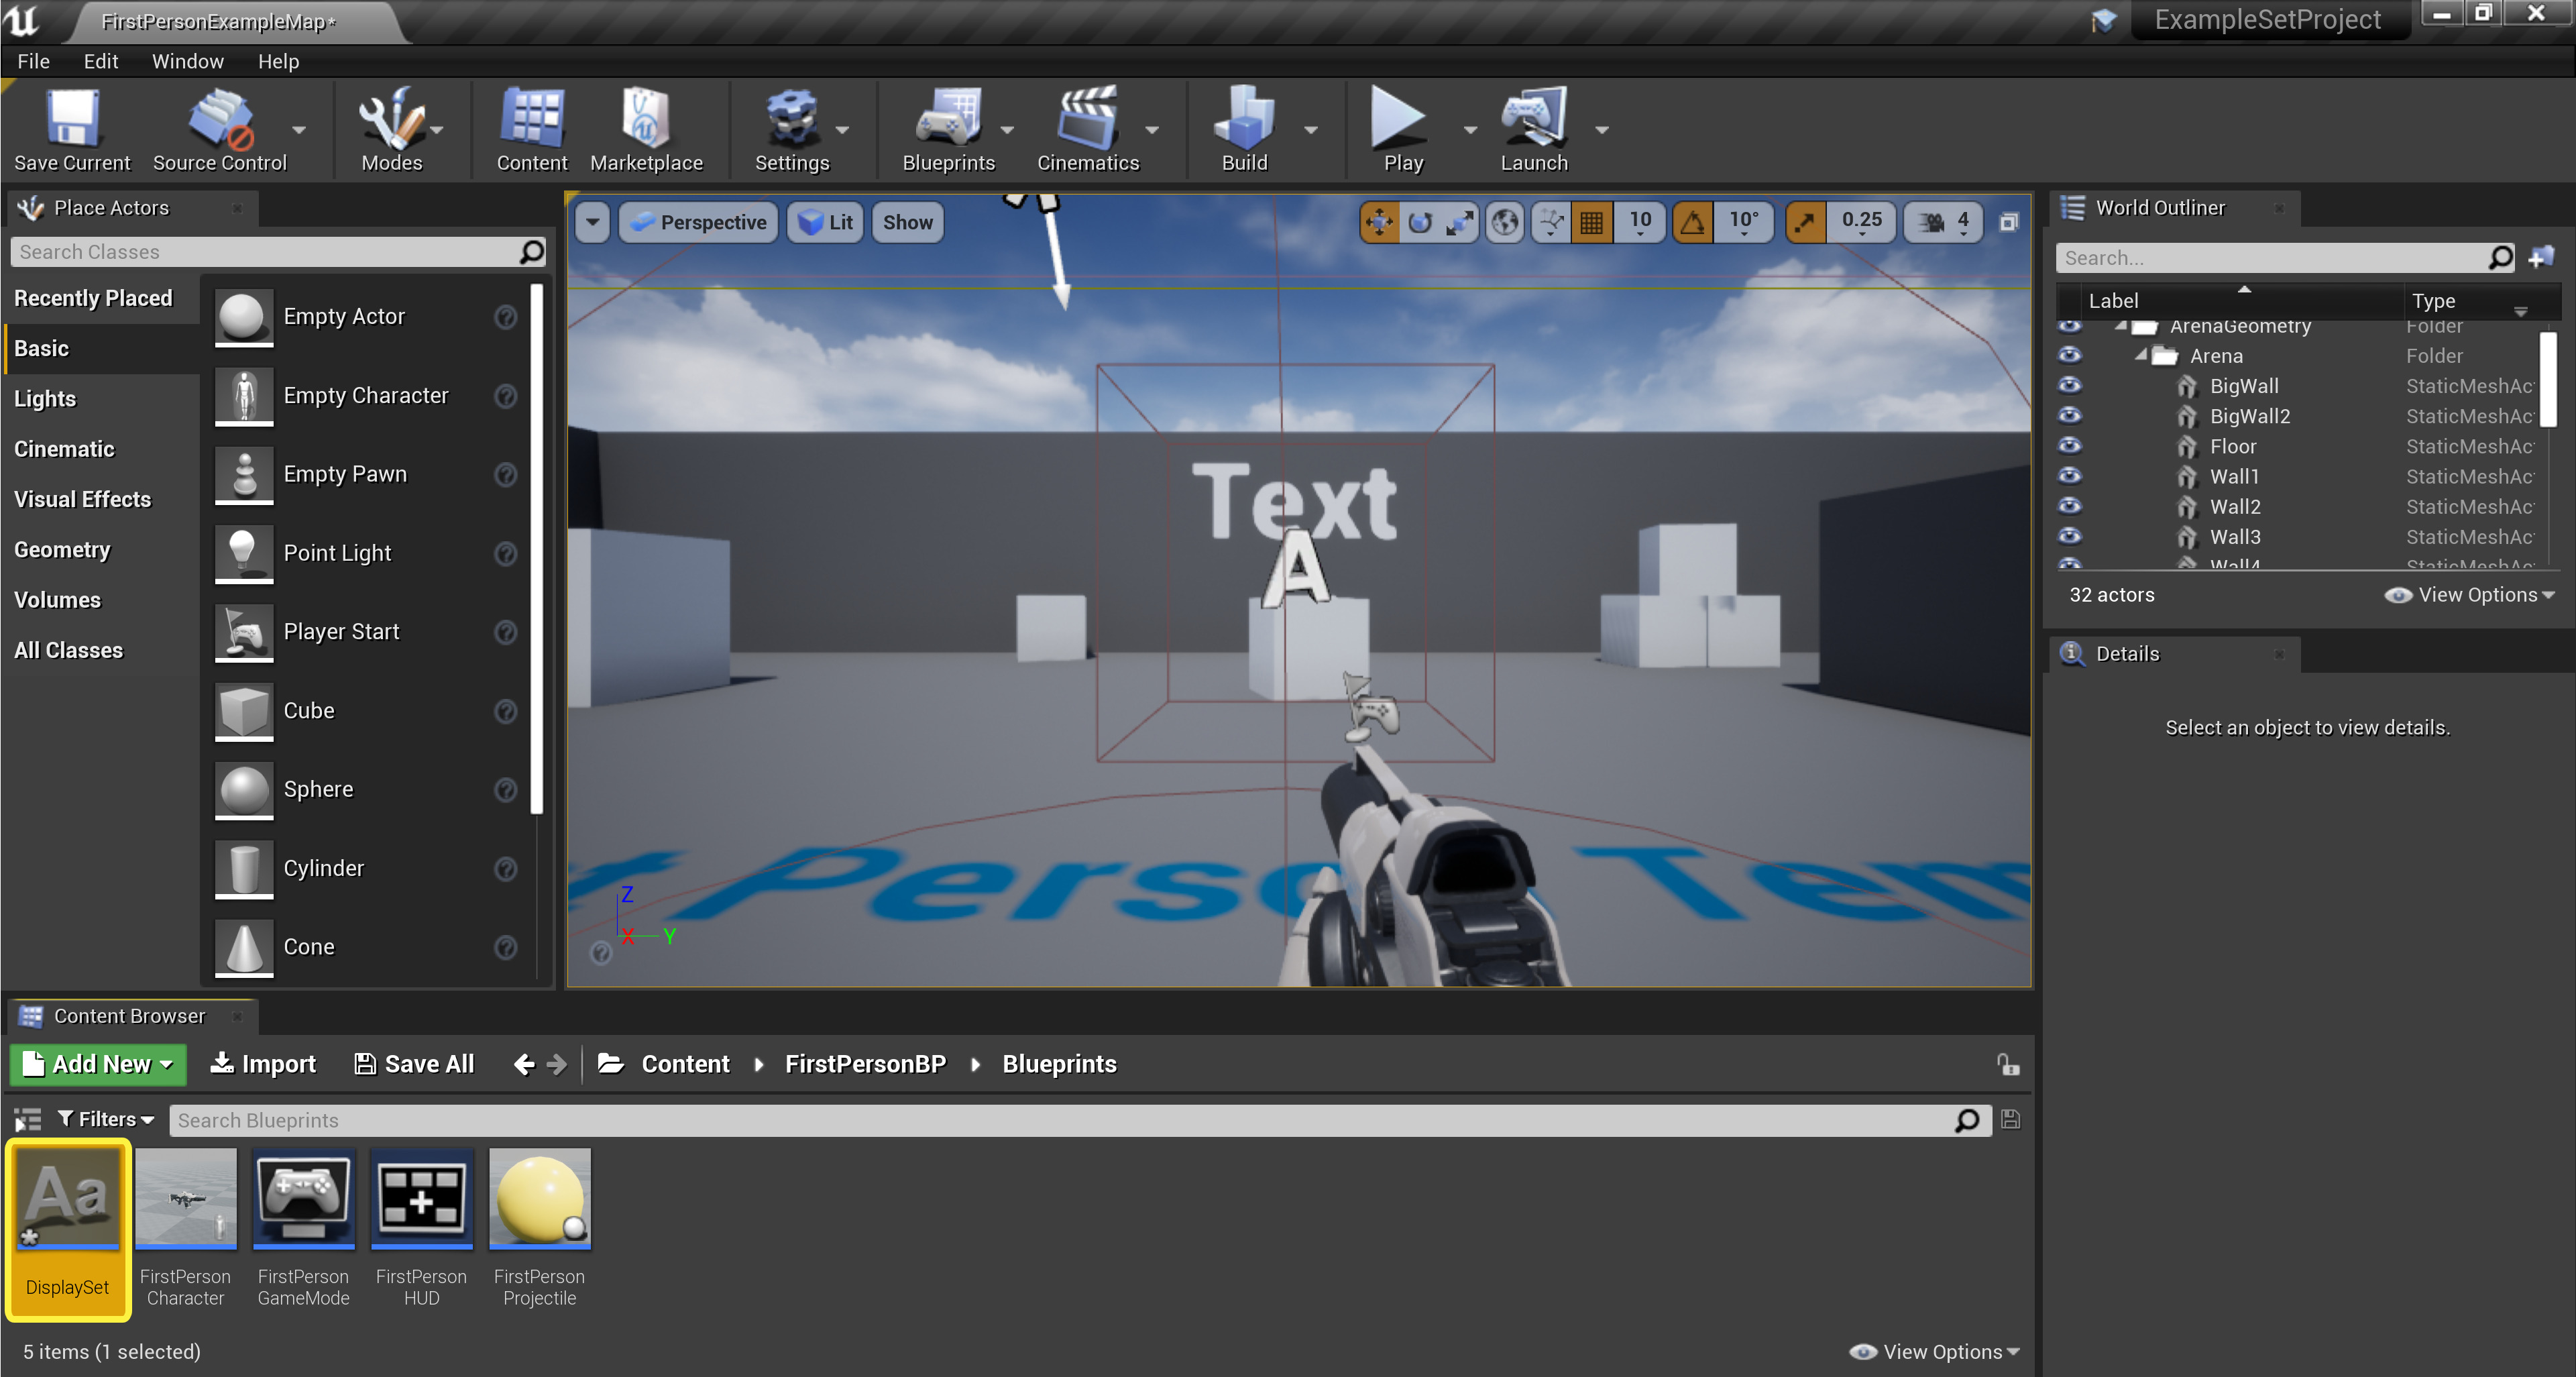2576x1377 pixels.
Task: Toggle visibility of the Floor actor
Action: (x=2071, y=447)
